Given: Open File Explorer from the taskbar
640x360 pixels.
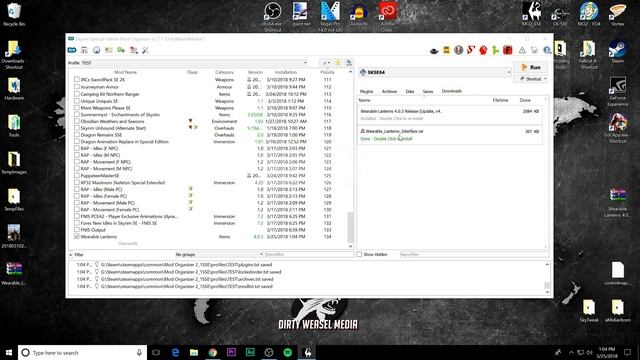Looking at the screenshot, I should pyautogui.click(x=194, y=352).
